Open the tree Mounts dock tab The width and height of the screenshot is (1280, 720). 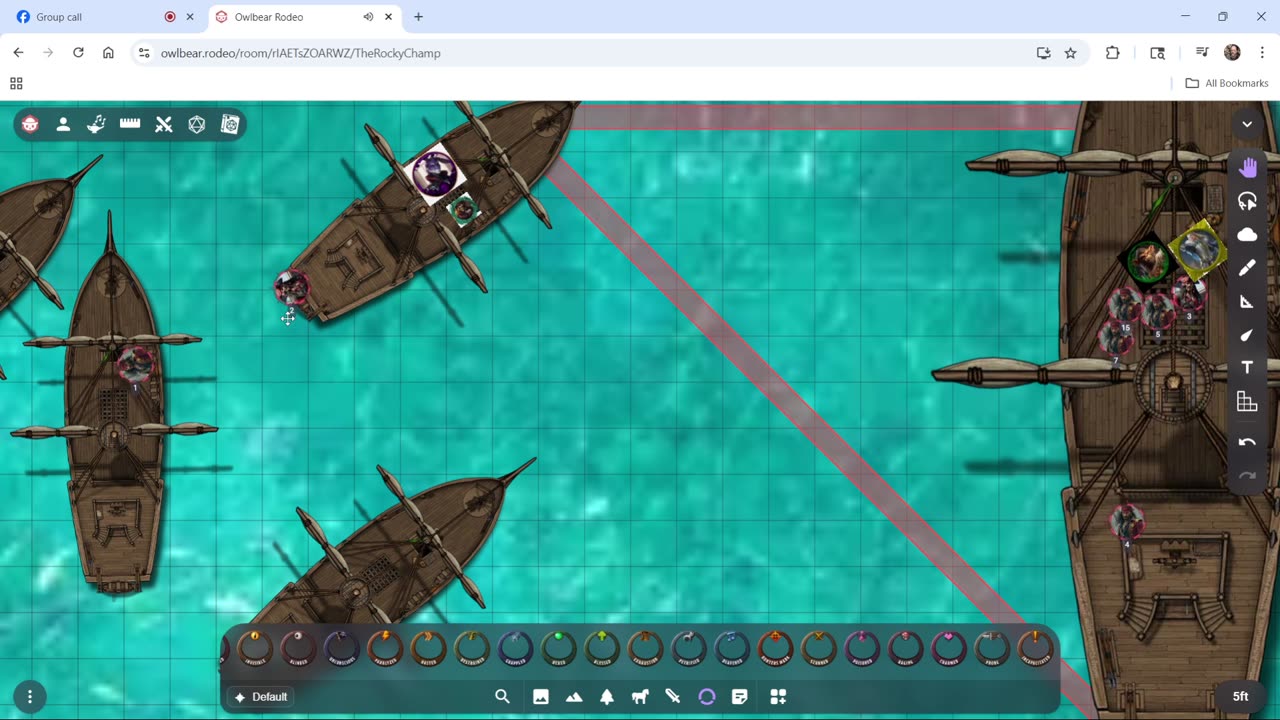pyautogui.click(x=607, y=697)
